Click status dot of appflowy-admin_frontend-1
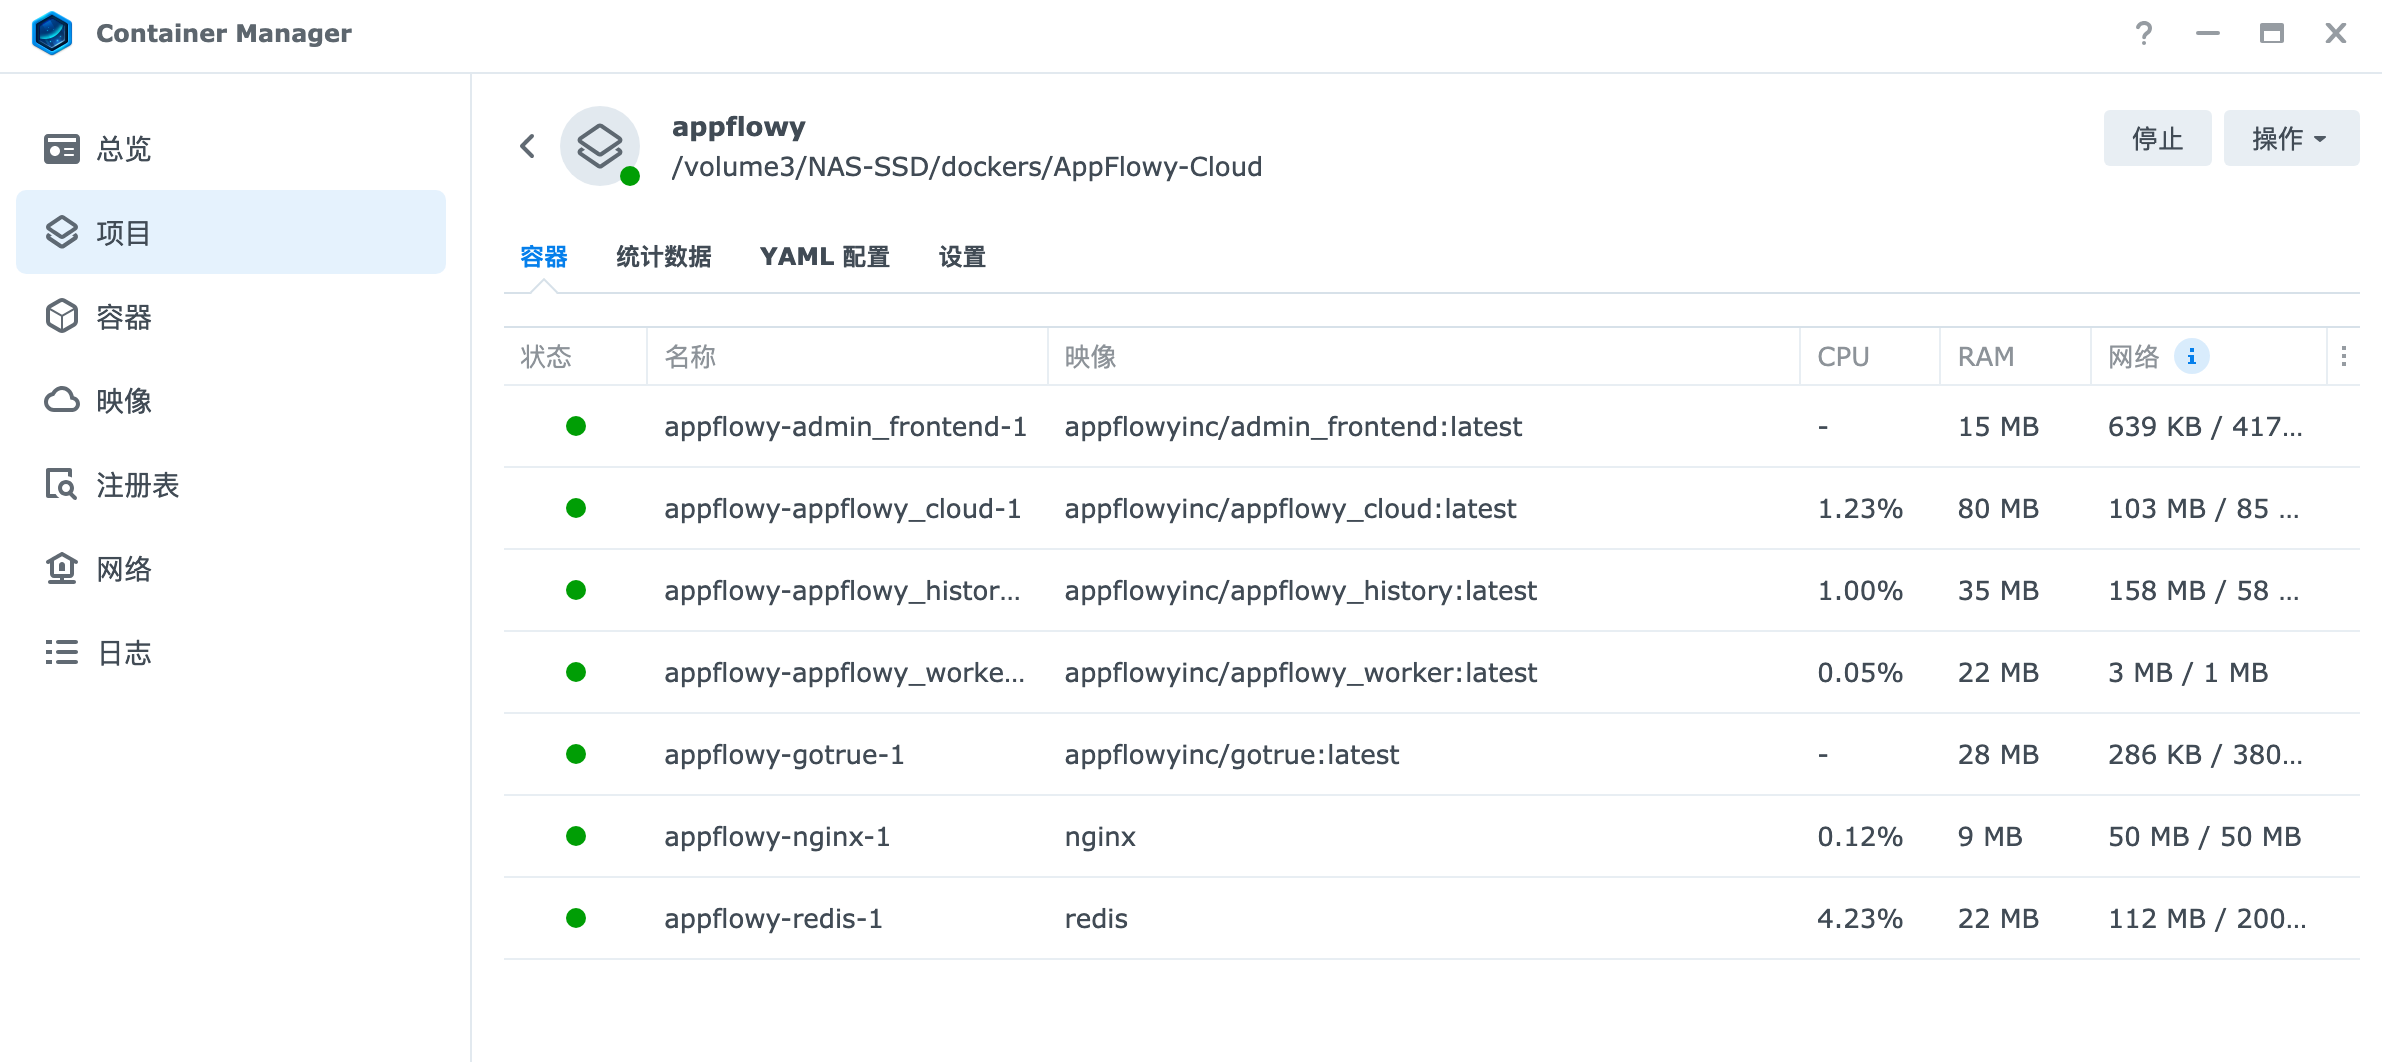This screenshot has width=2382, height=1062. click(576, 426)
